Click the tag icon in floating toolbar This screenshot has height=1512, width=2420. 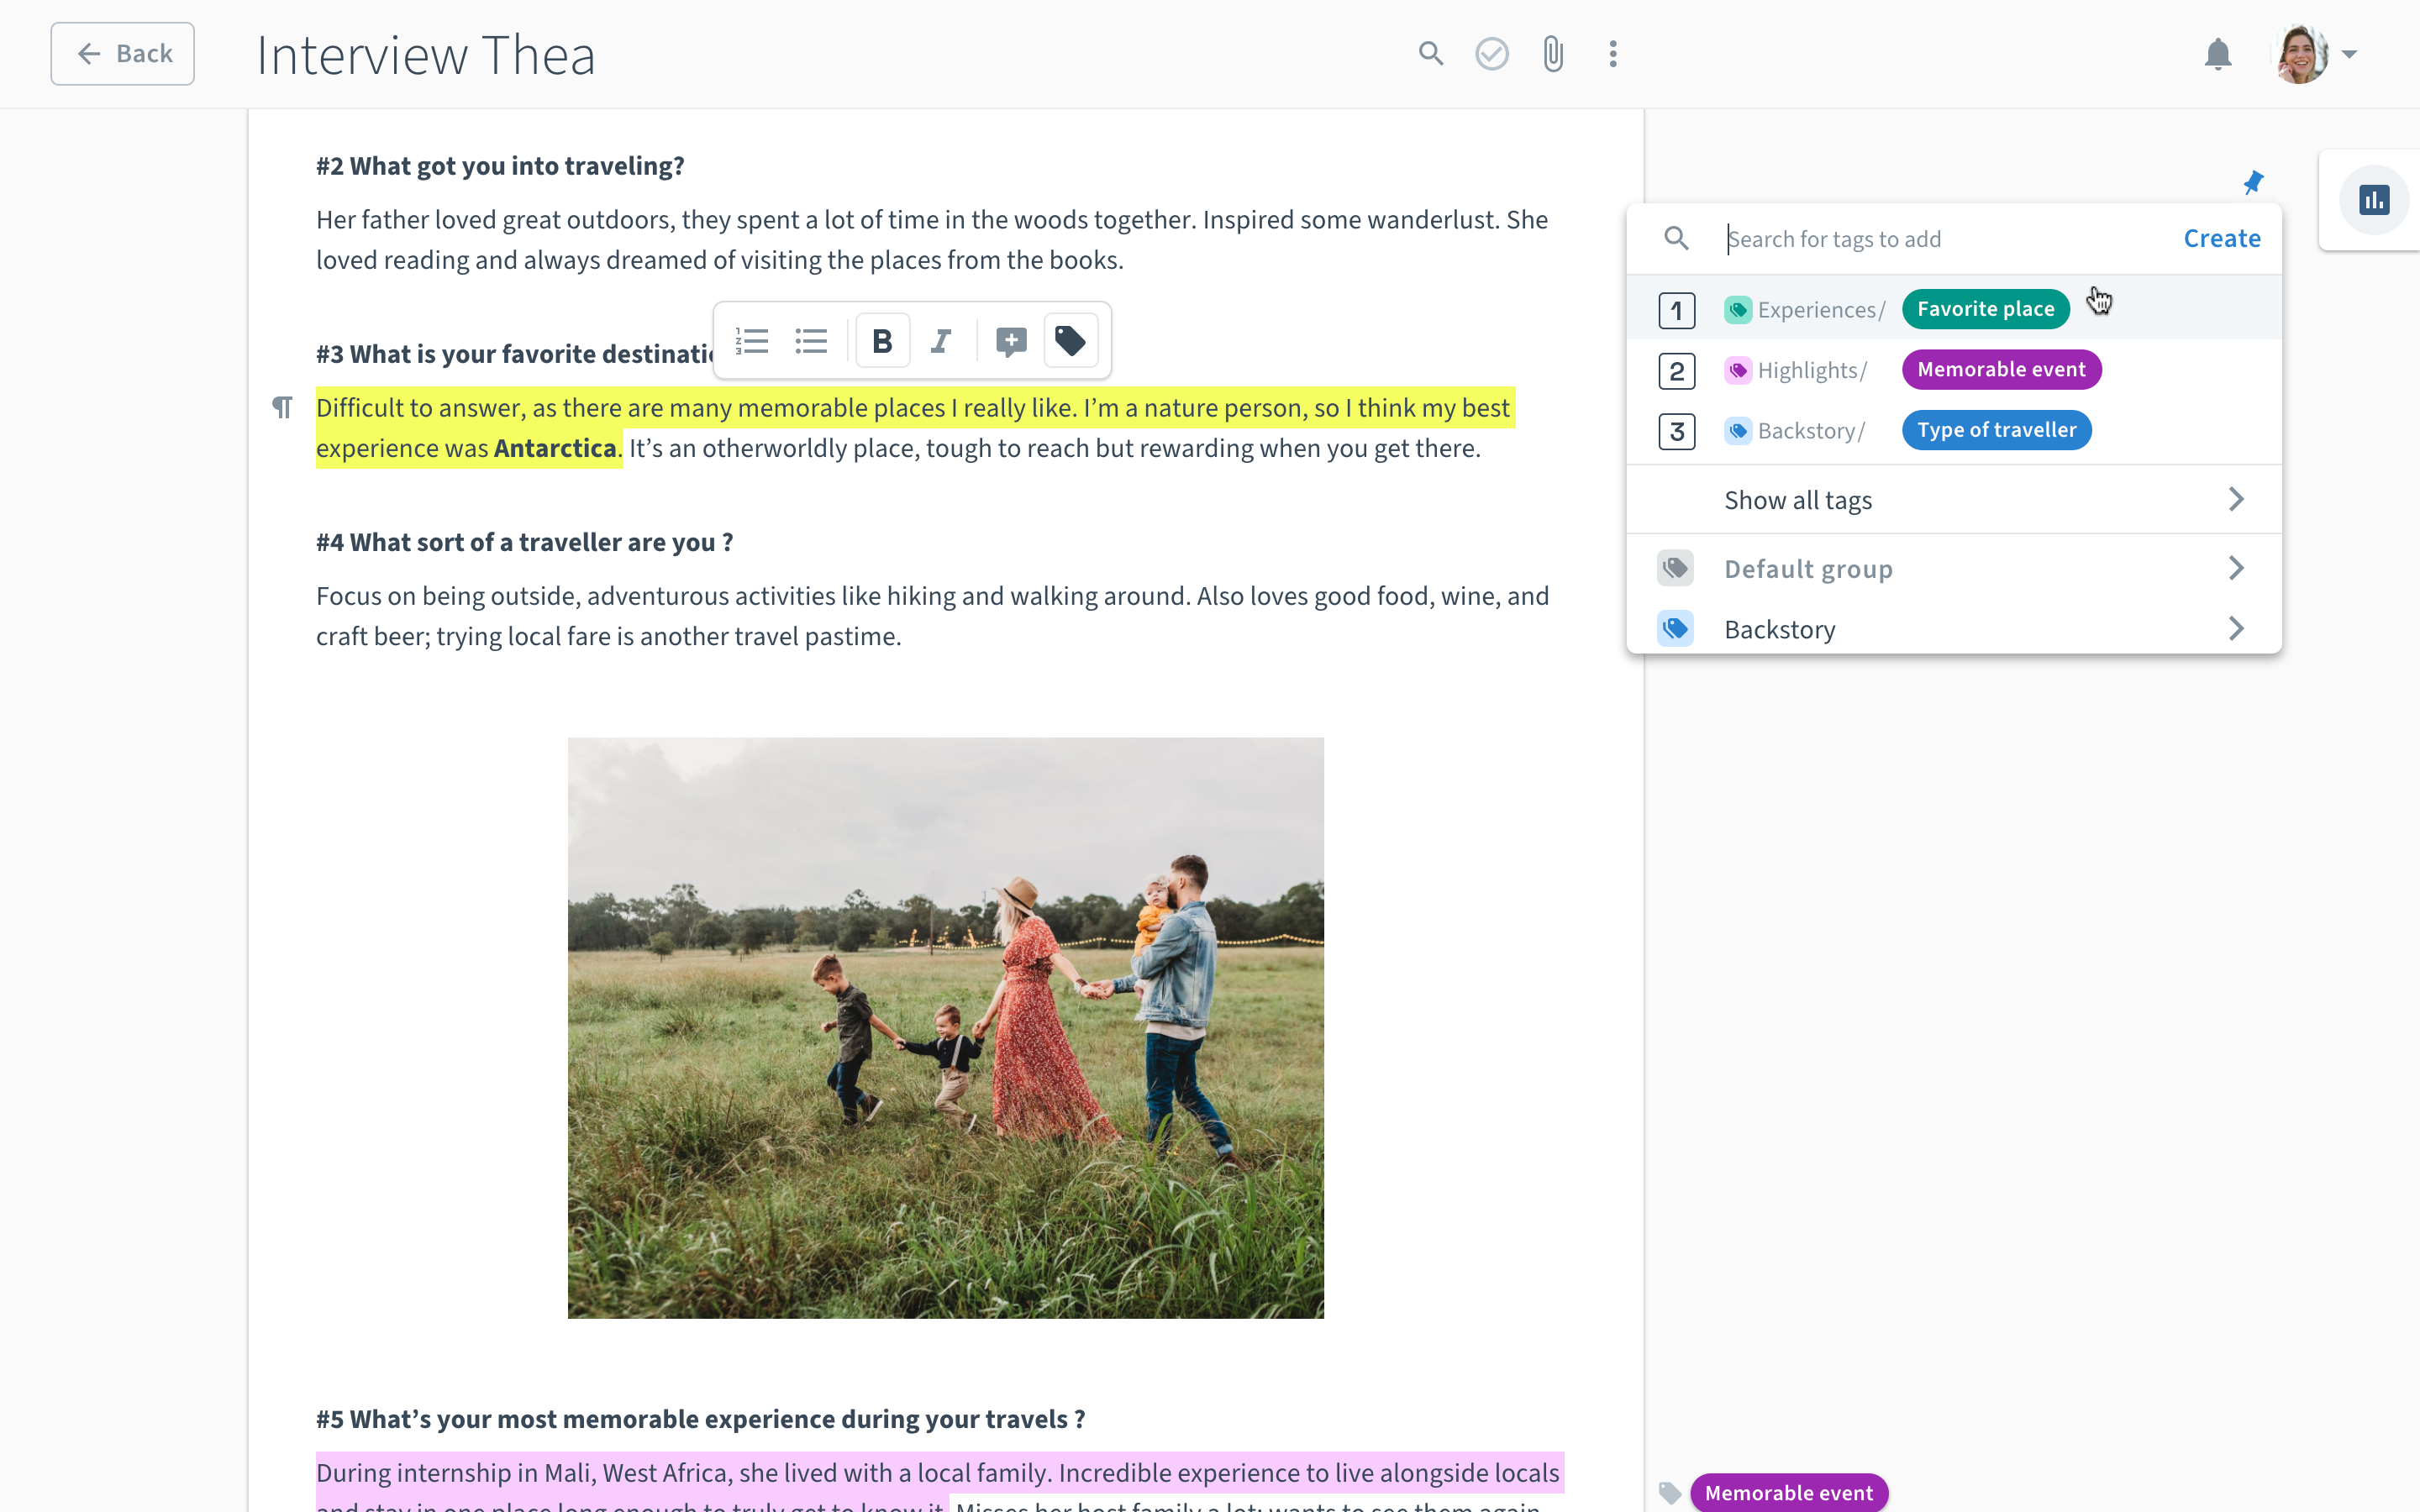[x=1070, y=341]
